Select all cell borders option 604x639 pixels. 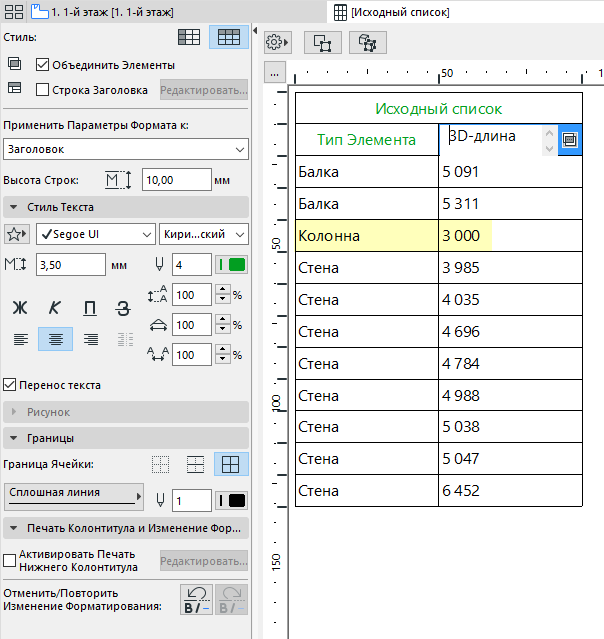(x=233, y=464)
